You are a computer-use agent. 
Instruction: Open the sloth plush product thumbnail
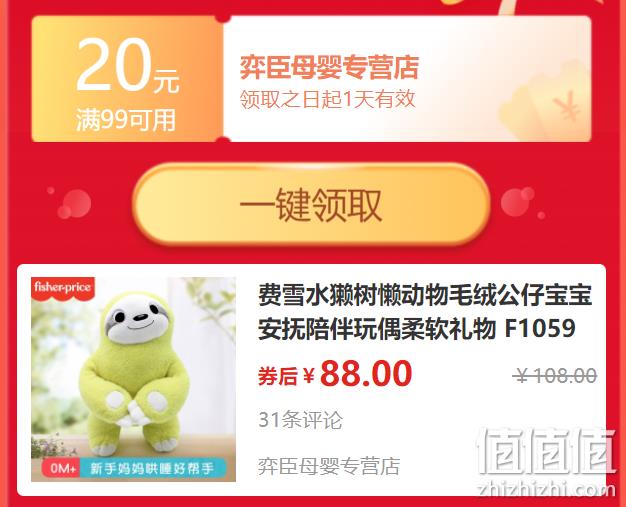click(133, 379)
